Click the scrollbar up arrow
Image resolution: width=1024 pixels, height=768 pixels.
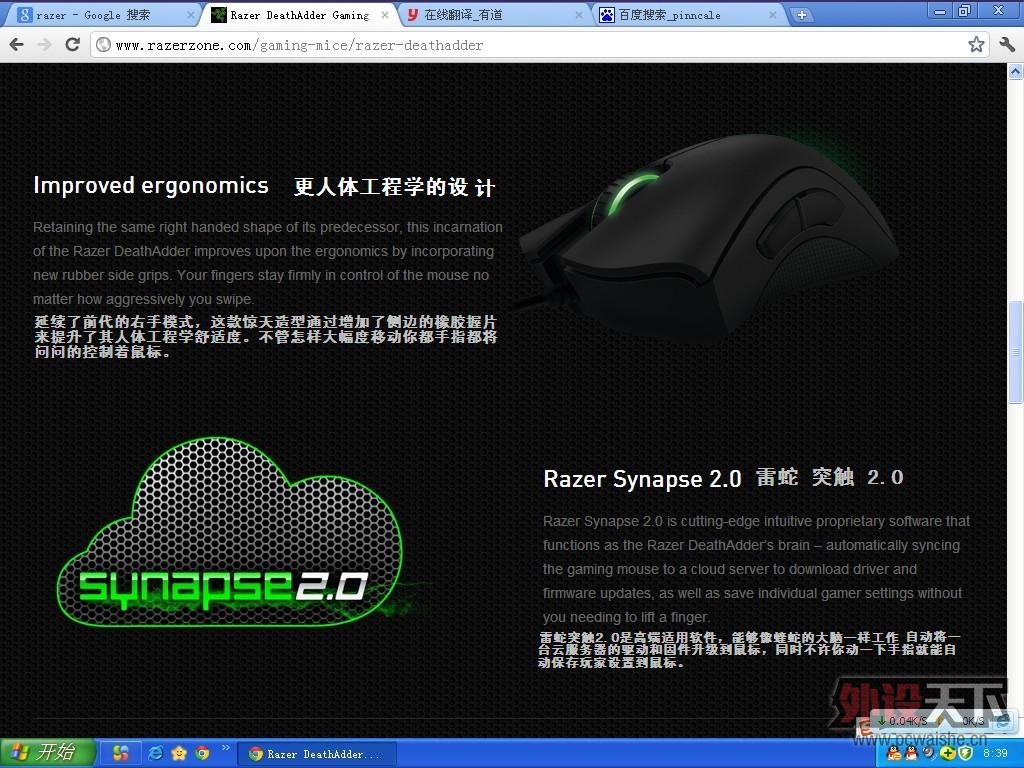pos(1016,71)
